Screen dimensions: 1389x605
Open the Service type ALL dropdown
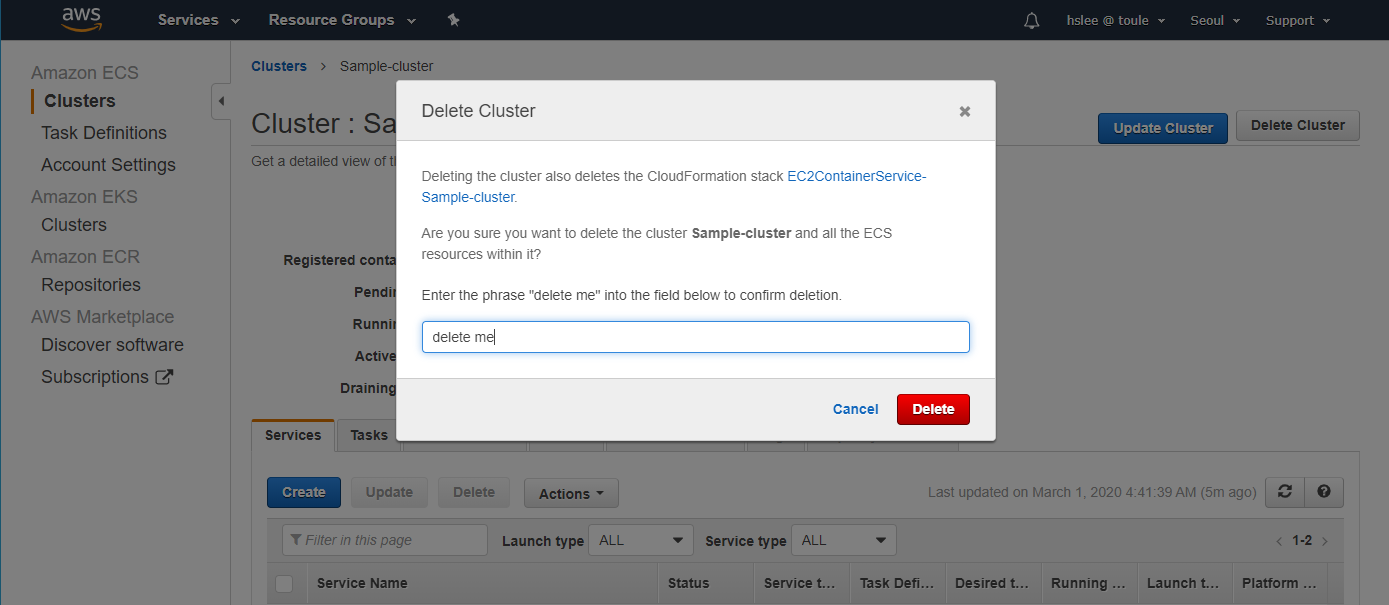[x=844, y=540]
